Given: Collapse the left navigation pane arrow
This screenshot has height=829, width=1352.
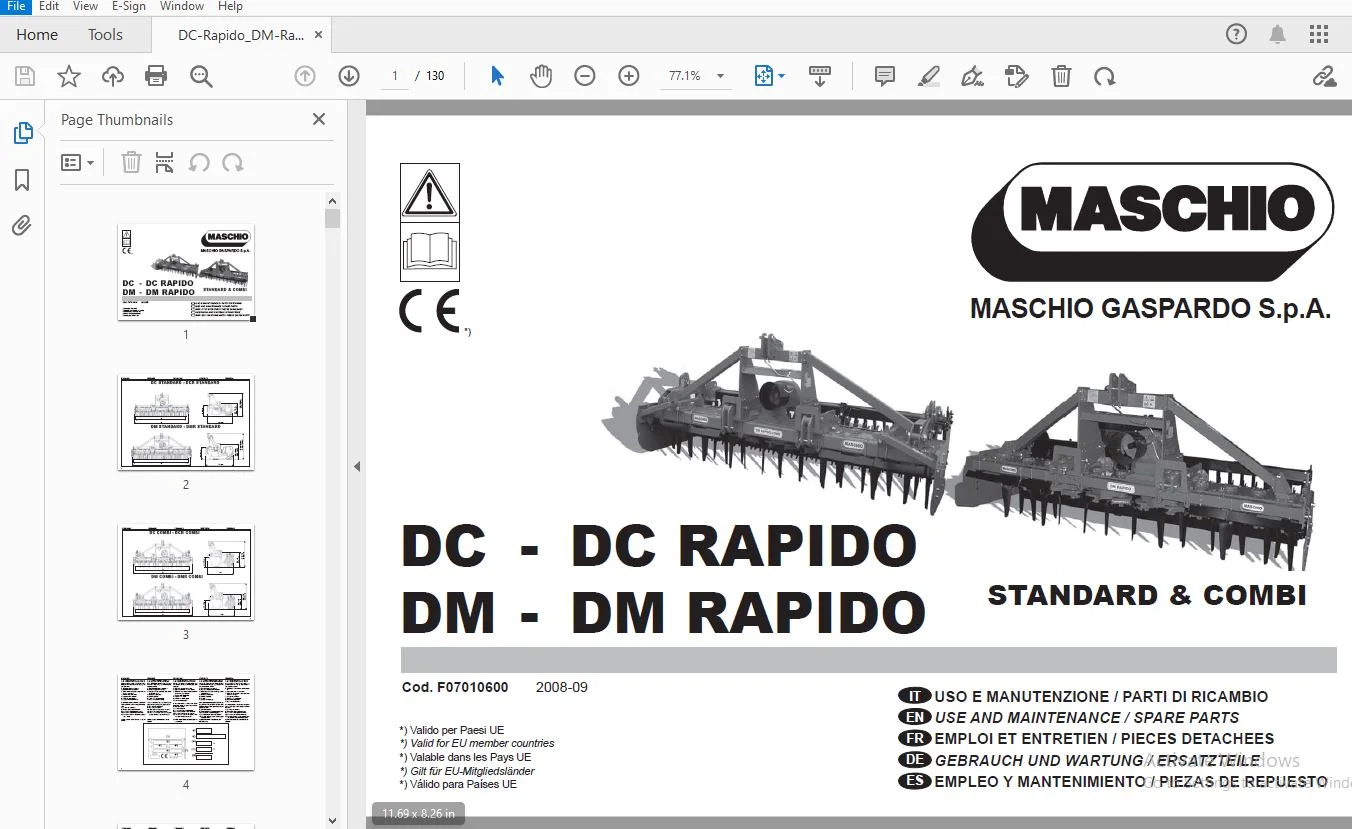Looking at the screenshot, I should point(357,466).
